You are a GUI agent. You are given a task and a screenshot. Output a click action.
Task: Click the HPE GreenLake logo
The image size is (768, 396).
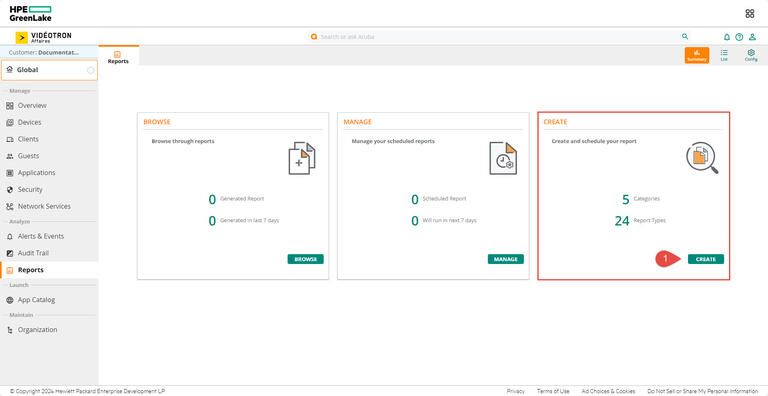(30, 14)
